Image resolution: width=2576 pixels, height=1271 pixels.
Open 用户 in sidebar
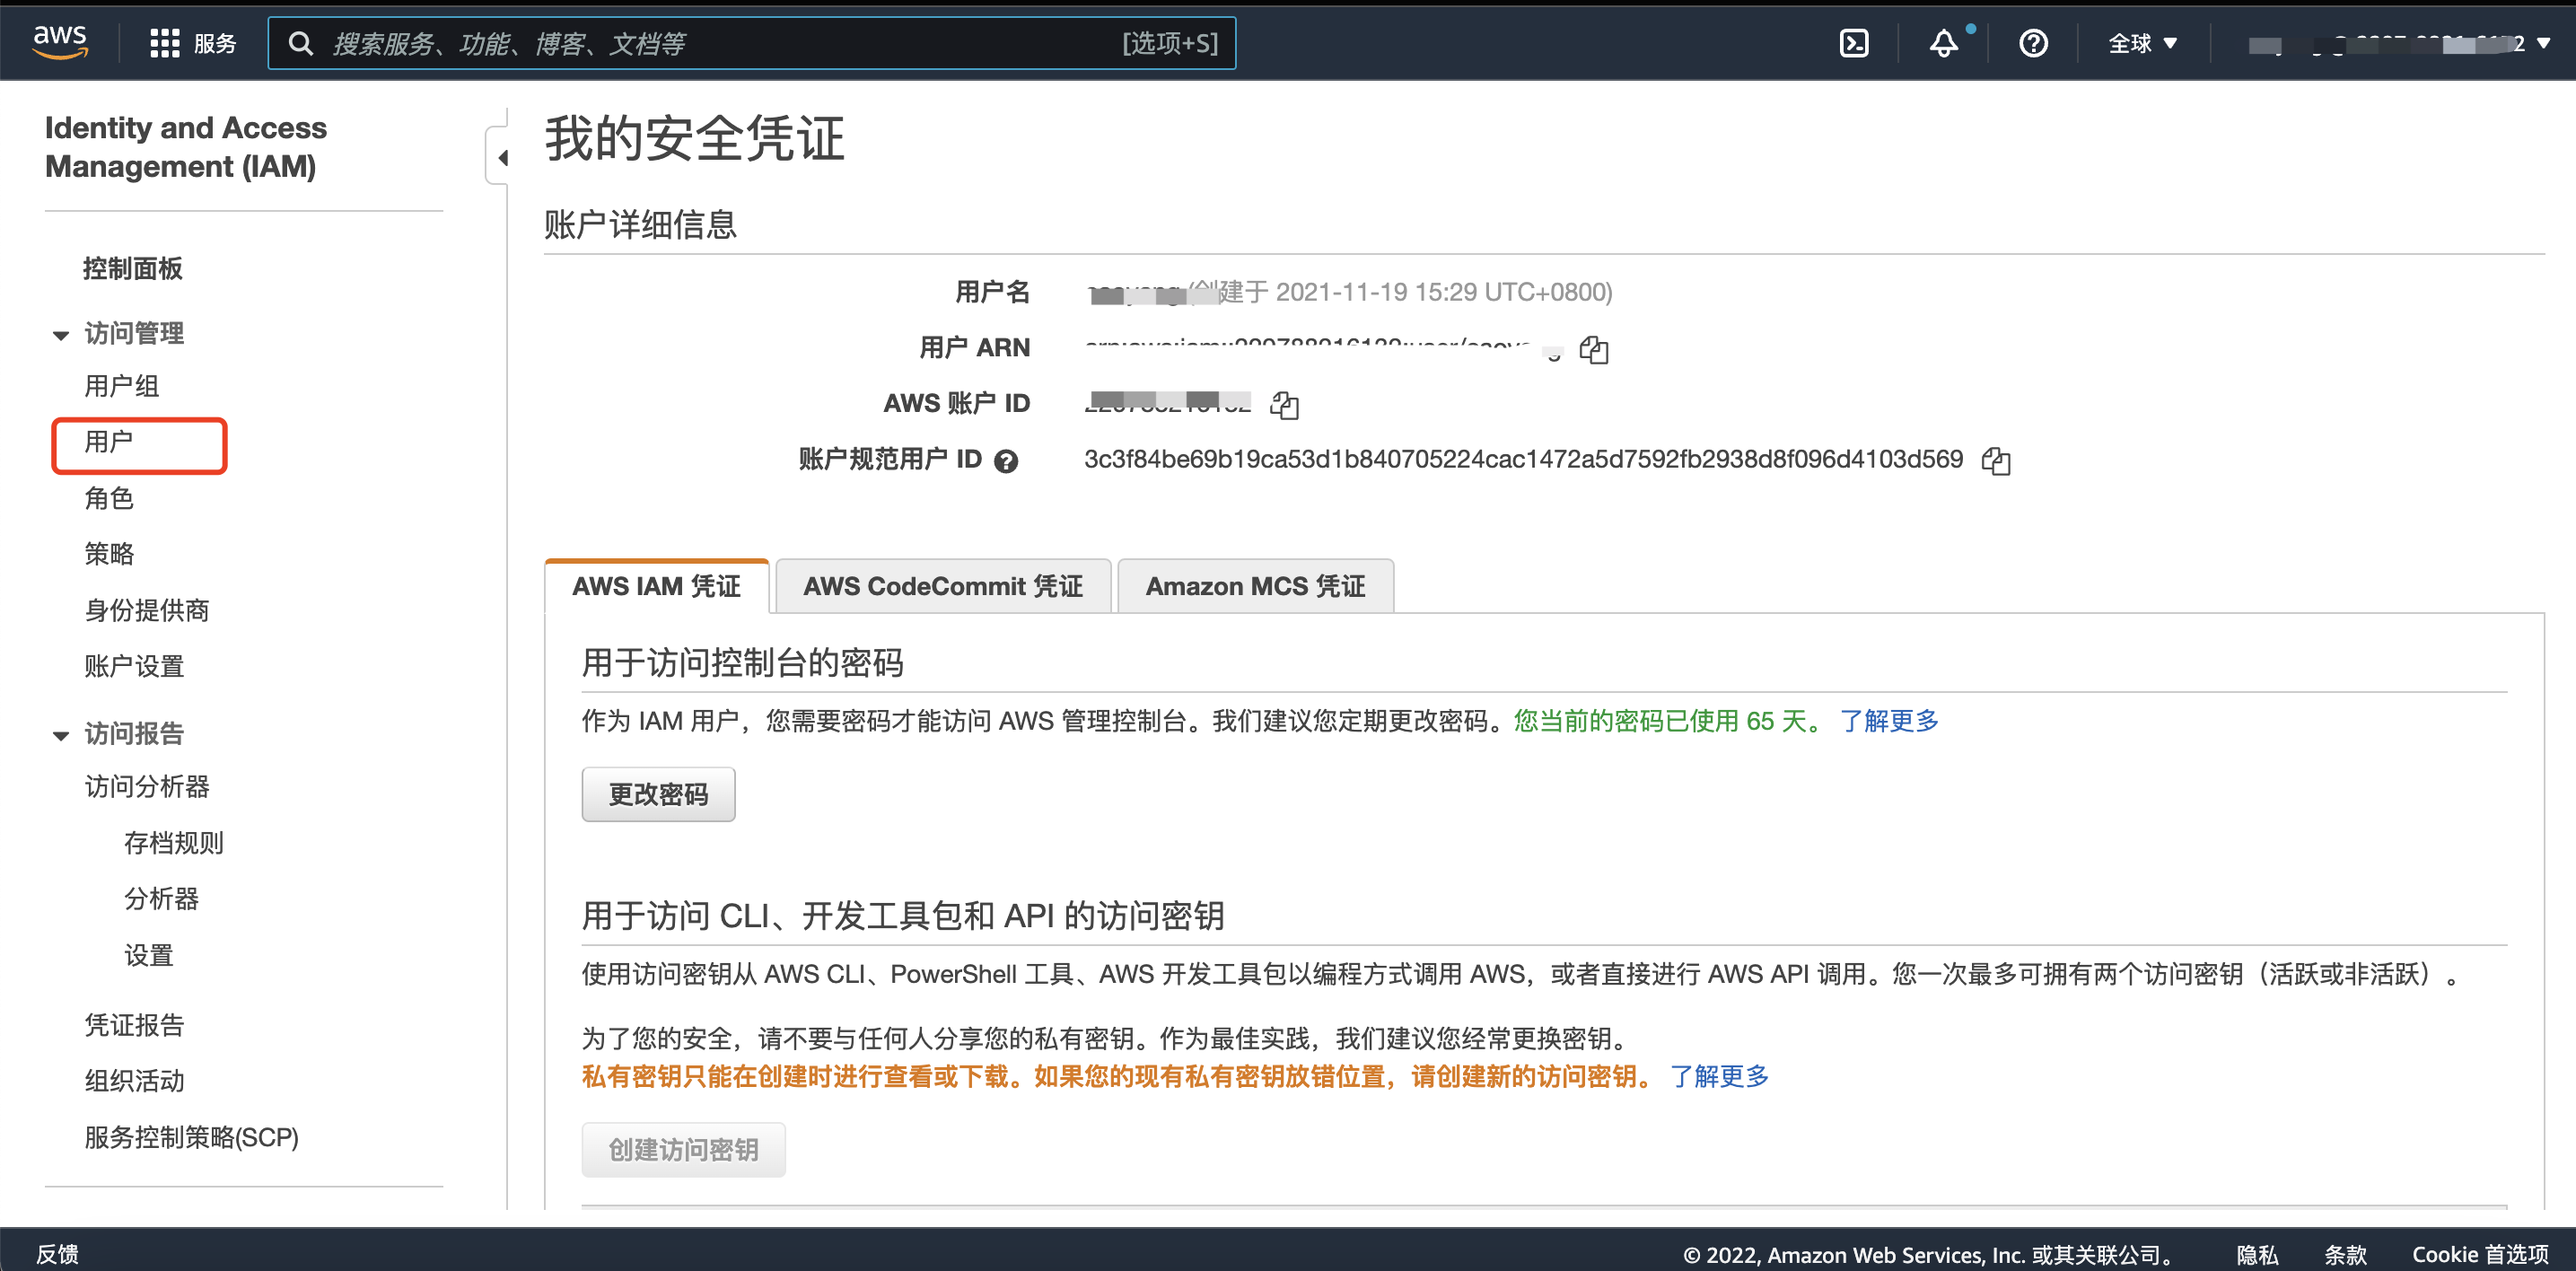coord(109,441)
